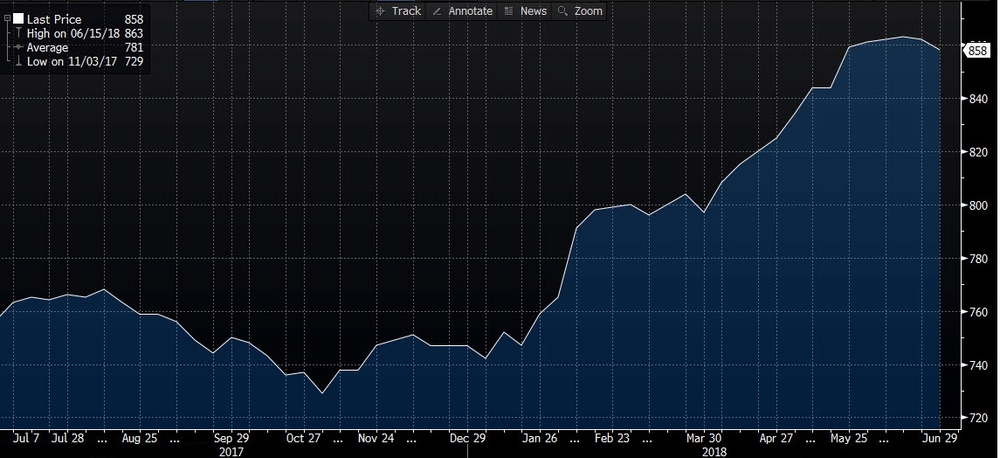Click the Dec 29 date axis label
This screenshot has height=458, width=1000.
[468, 438]
